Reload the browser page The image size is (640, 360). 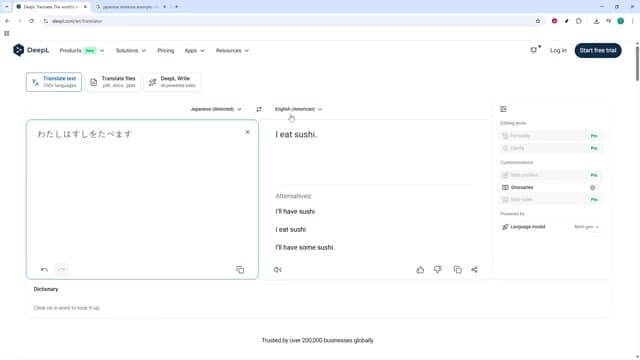click(31, 21)
